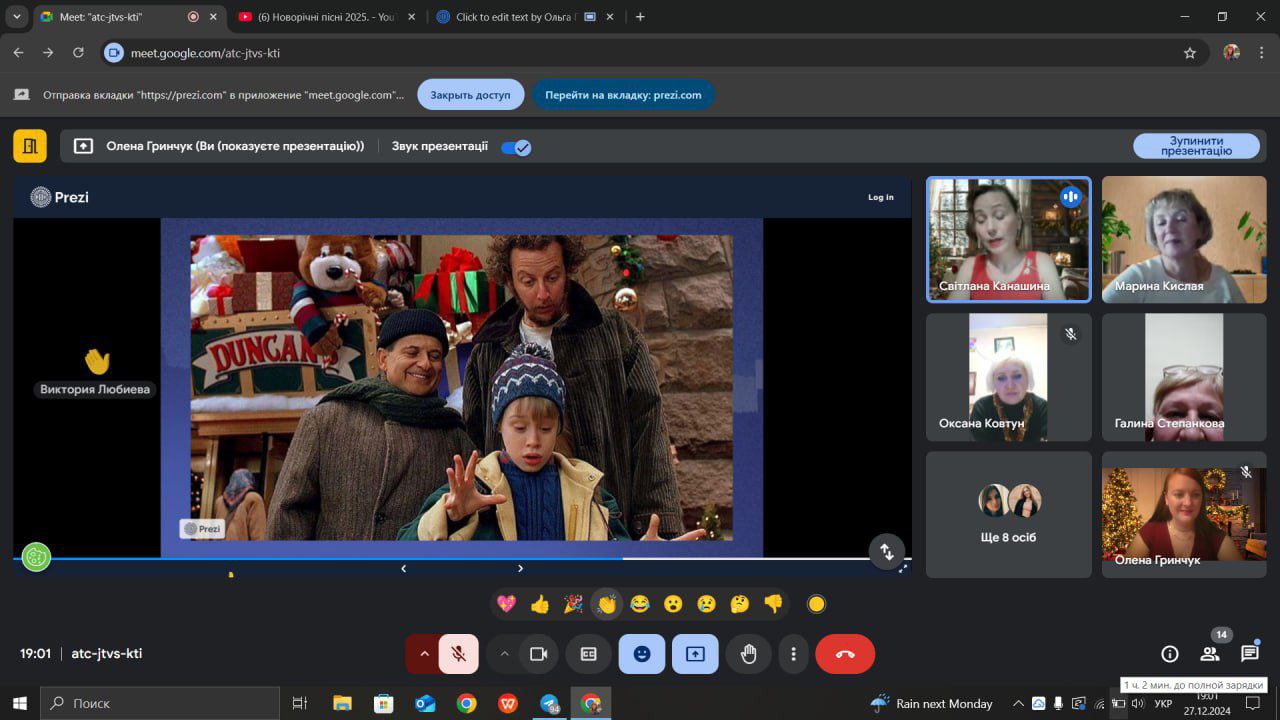Open meeting details info icon

[x=1169, y=654]
